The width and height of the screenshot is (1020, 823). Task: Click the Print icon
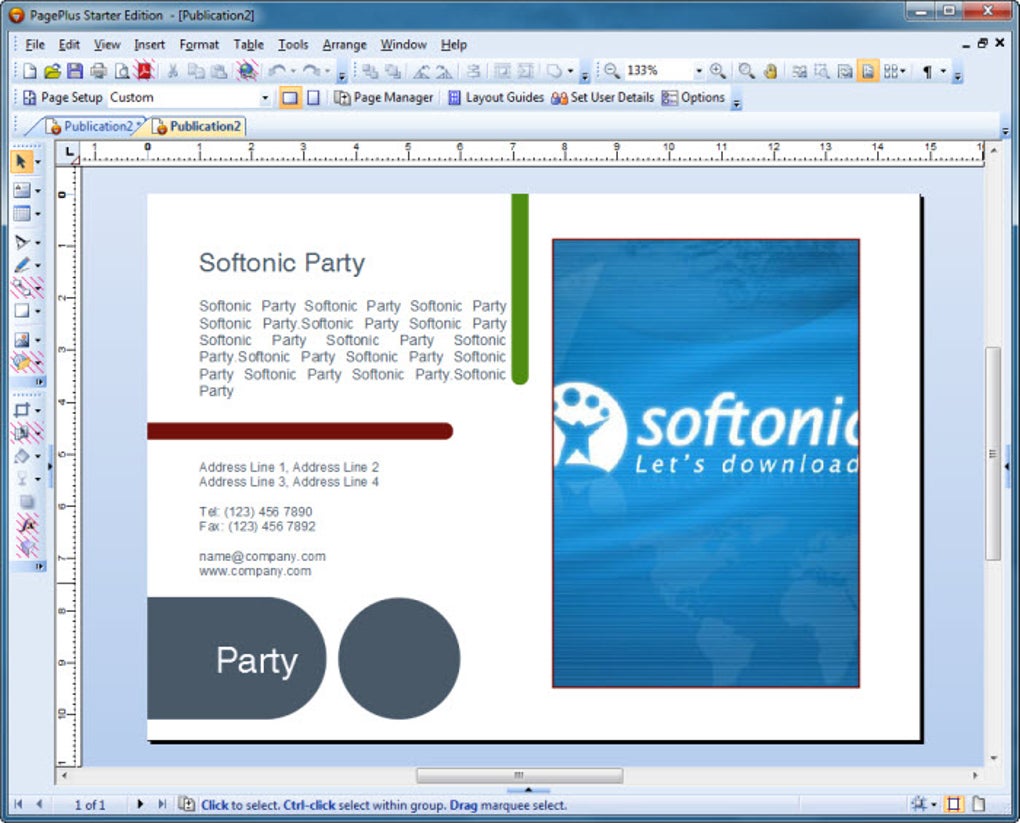click(98, 71)
